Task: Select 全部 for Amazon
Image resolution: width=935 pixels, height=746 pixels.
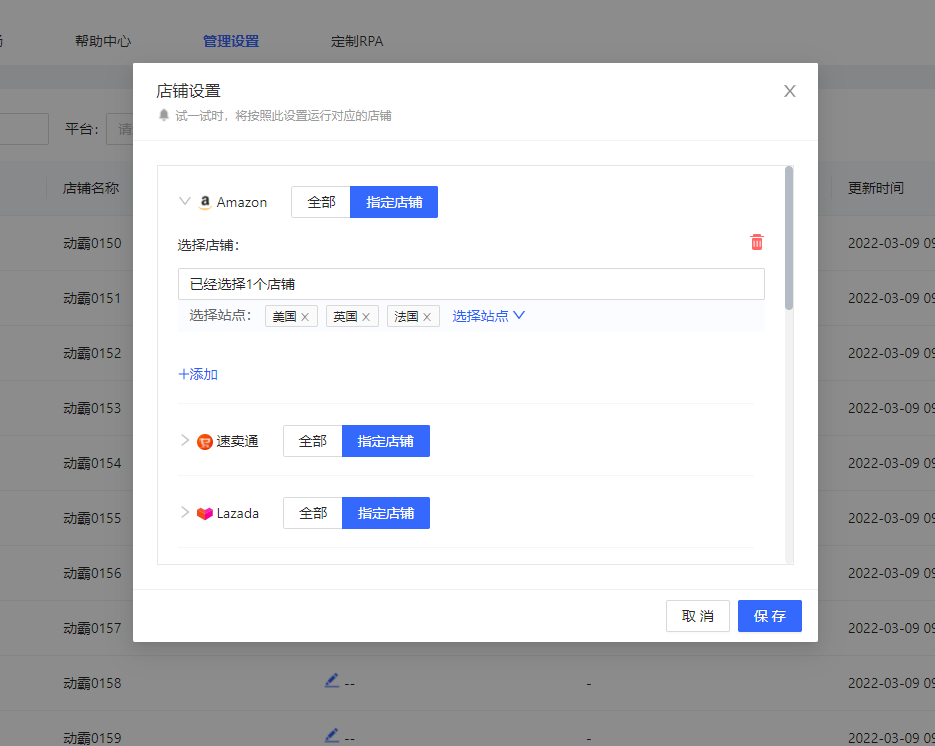Action: (321, 202)
